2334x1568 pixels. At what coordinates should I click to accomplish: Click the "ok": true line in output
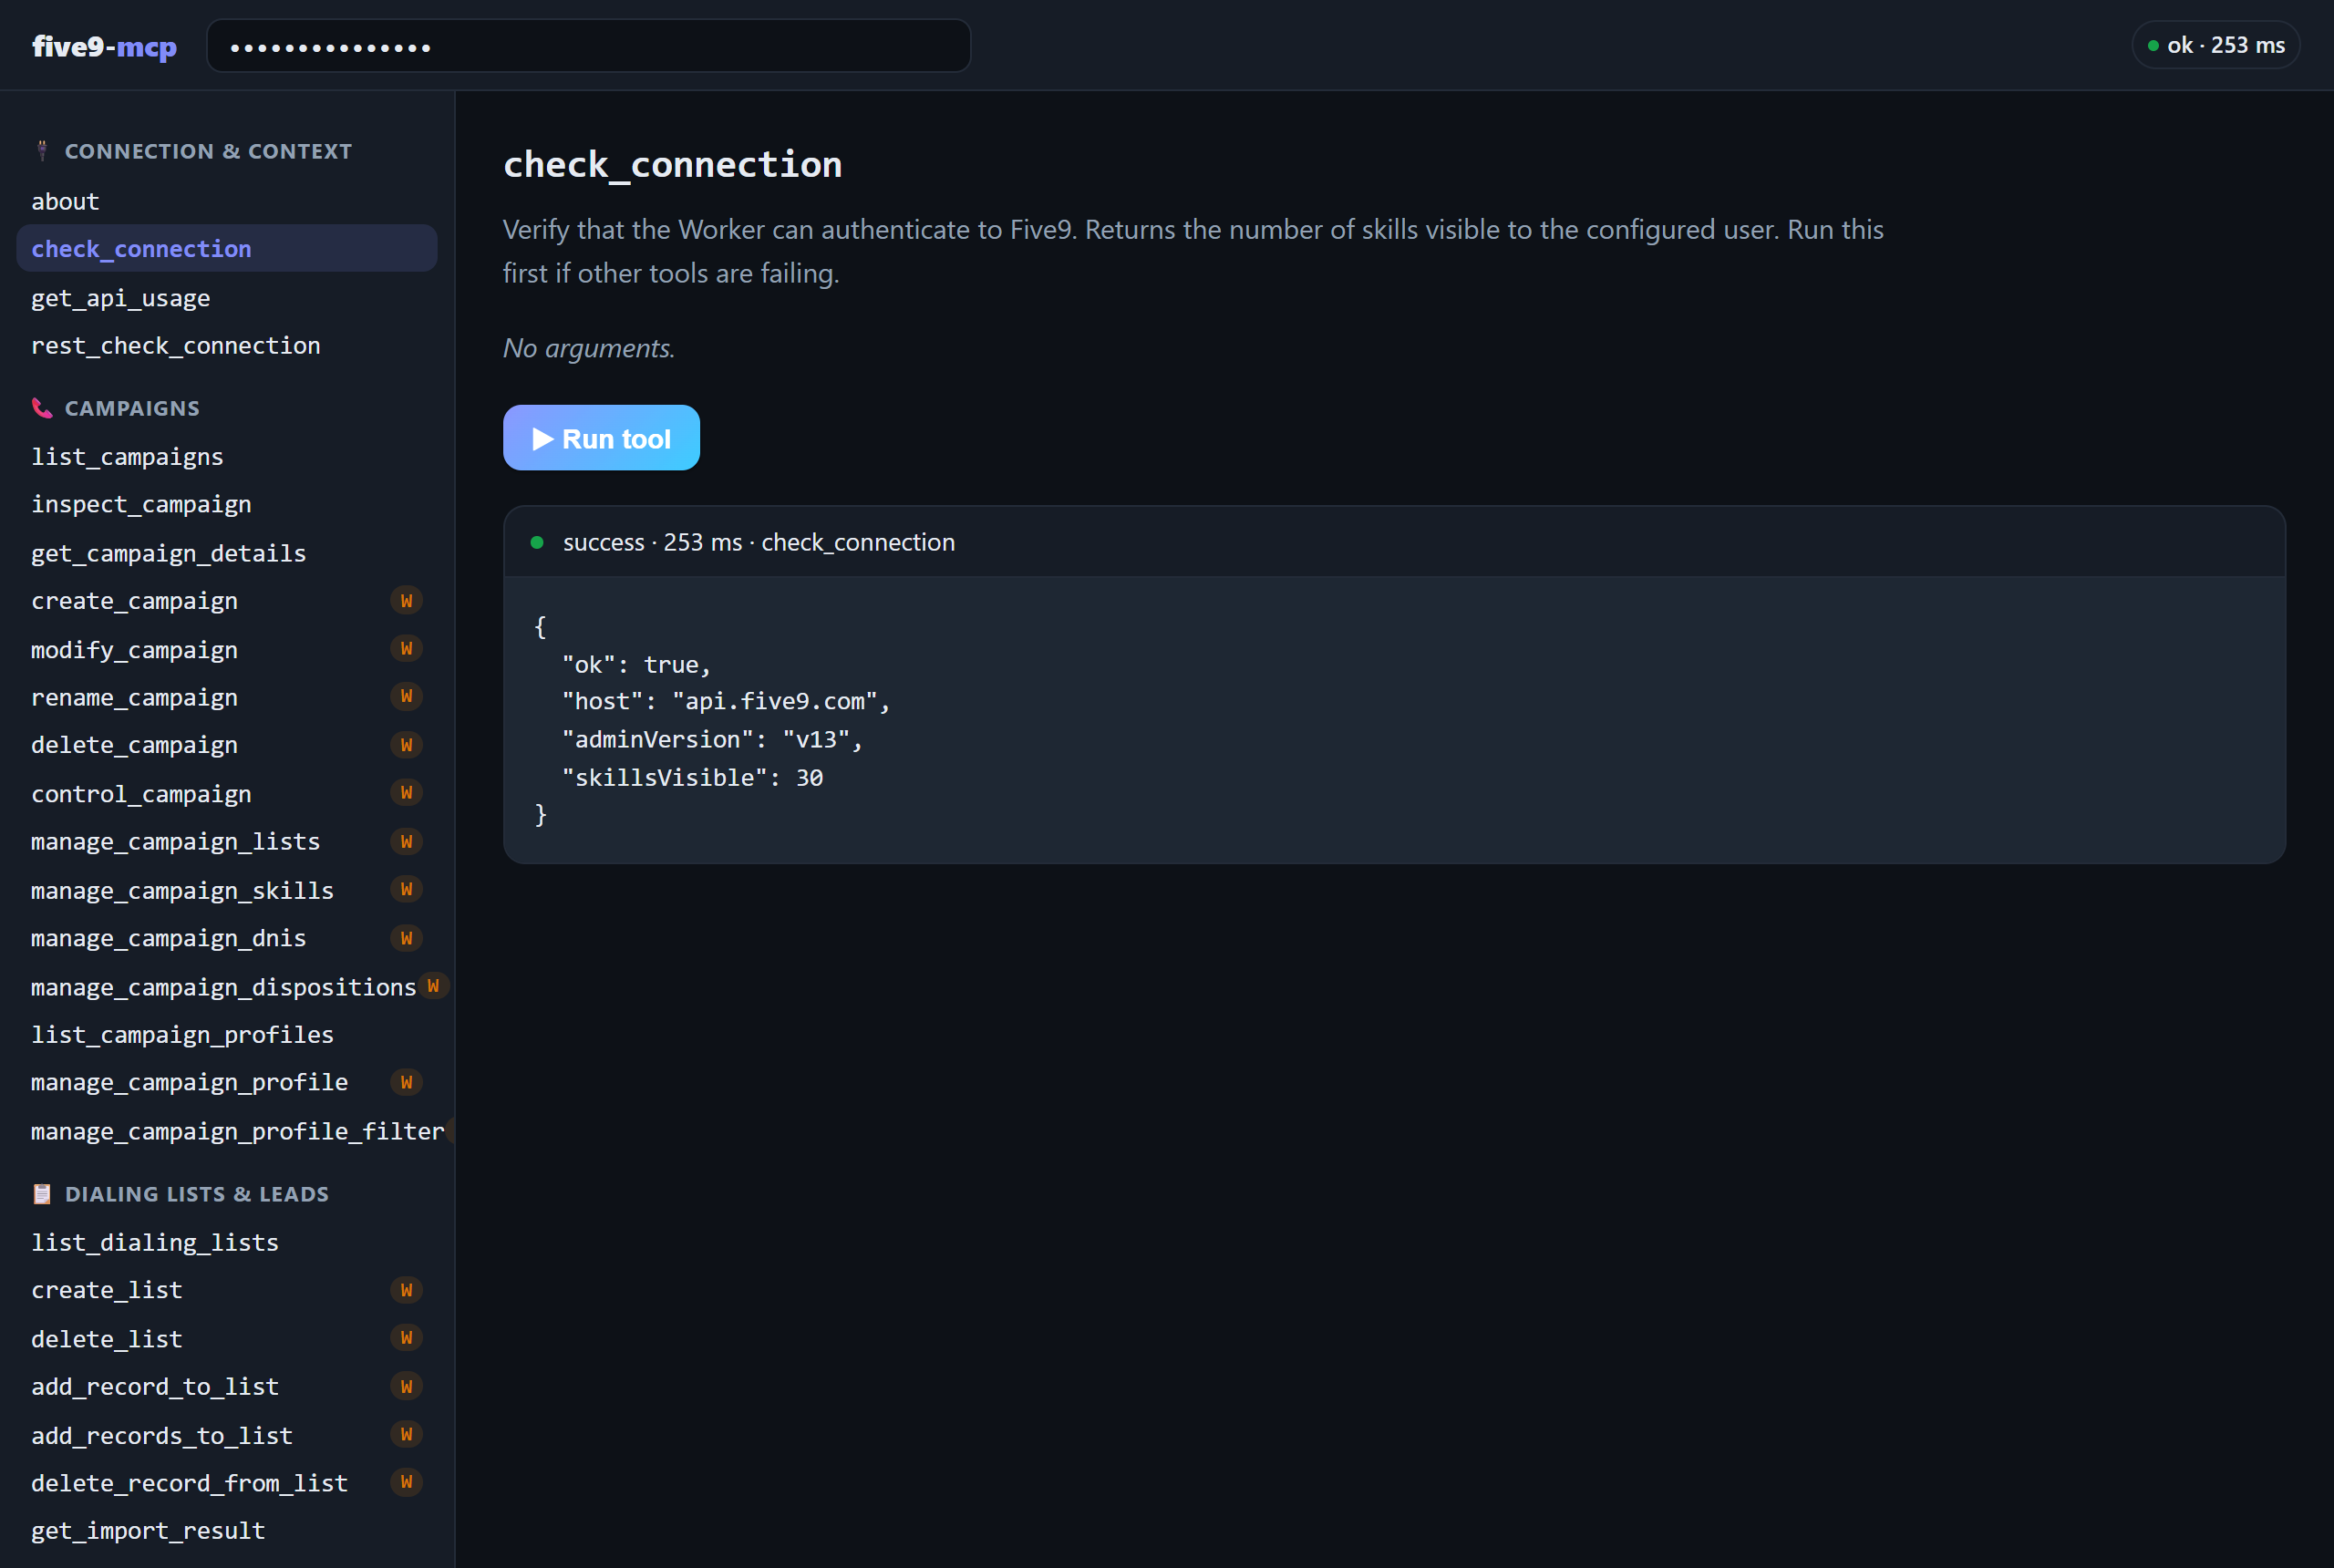click(636, 665)
